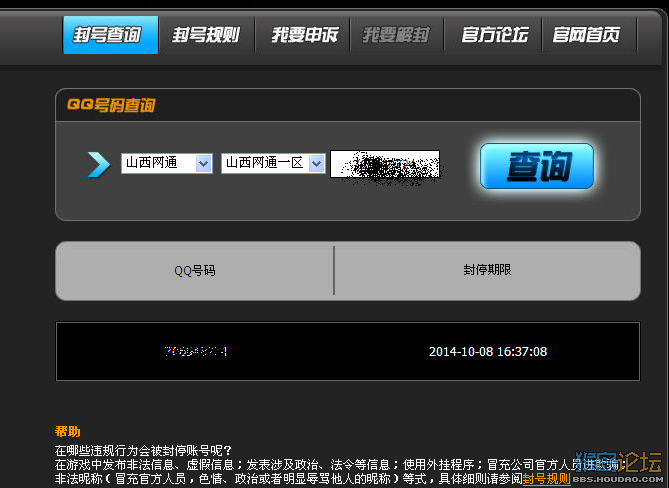Select the greyed 我要解封 tab

[x=397, y=35]
